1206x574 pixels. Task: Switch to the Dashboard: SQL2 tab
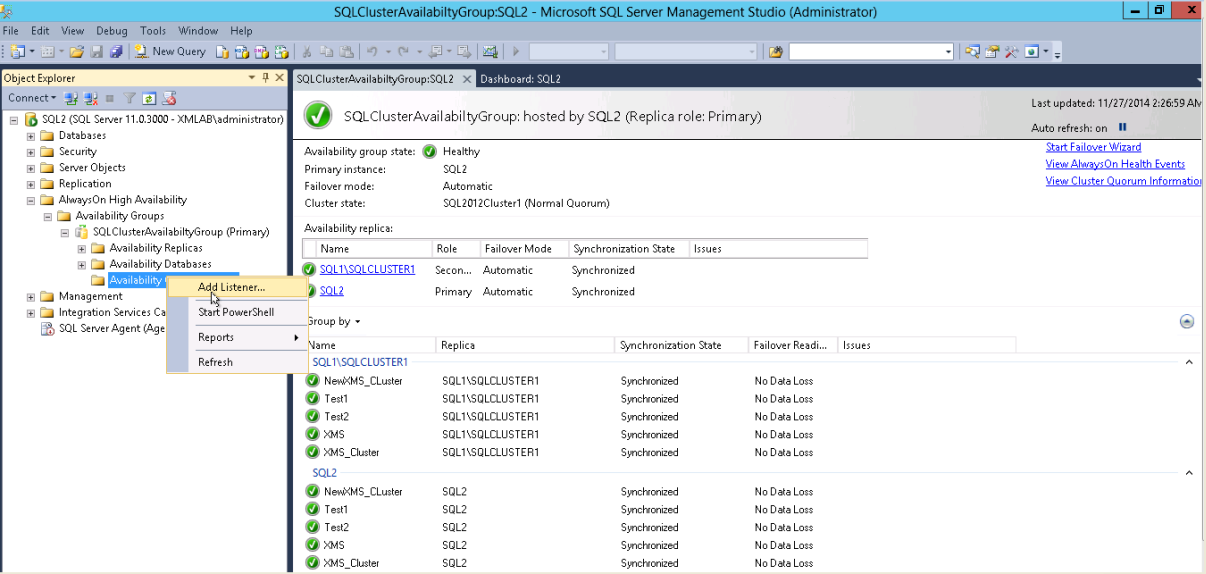click(520, 79)
